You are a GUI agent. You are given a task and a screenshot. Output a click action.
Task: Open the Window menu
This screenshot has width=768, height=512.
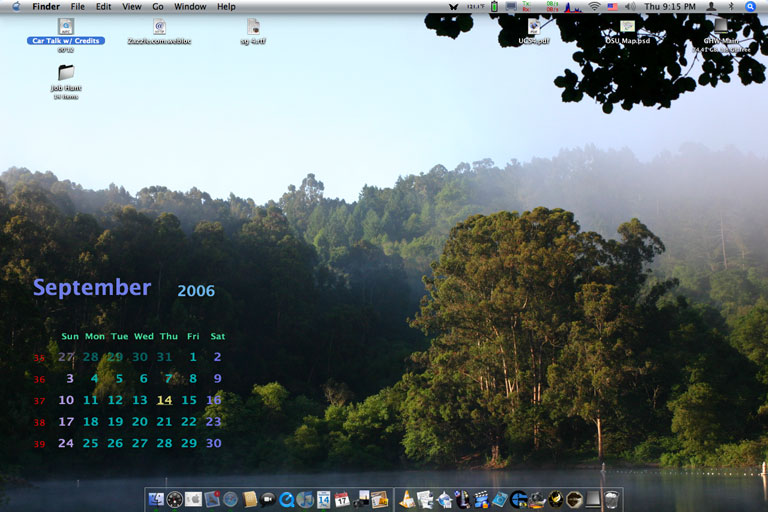pos(190,6)
